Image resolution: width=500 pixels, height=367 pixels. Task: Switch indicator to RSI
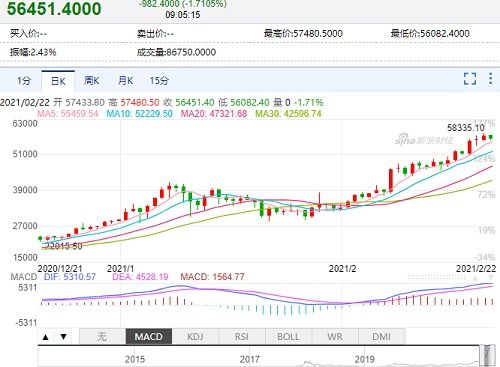click(242, 336)
